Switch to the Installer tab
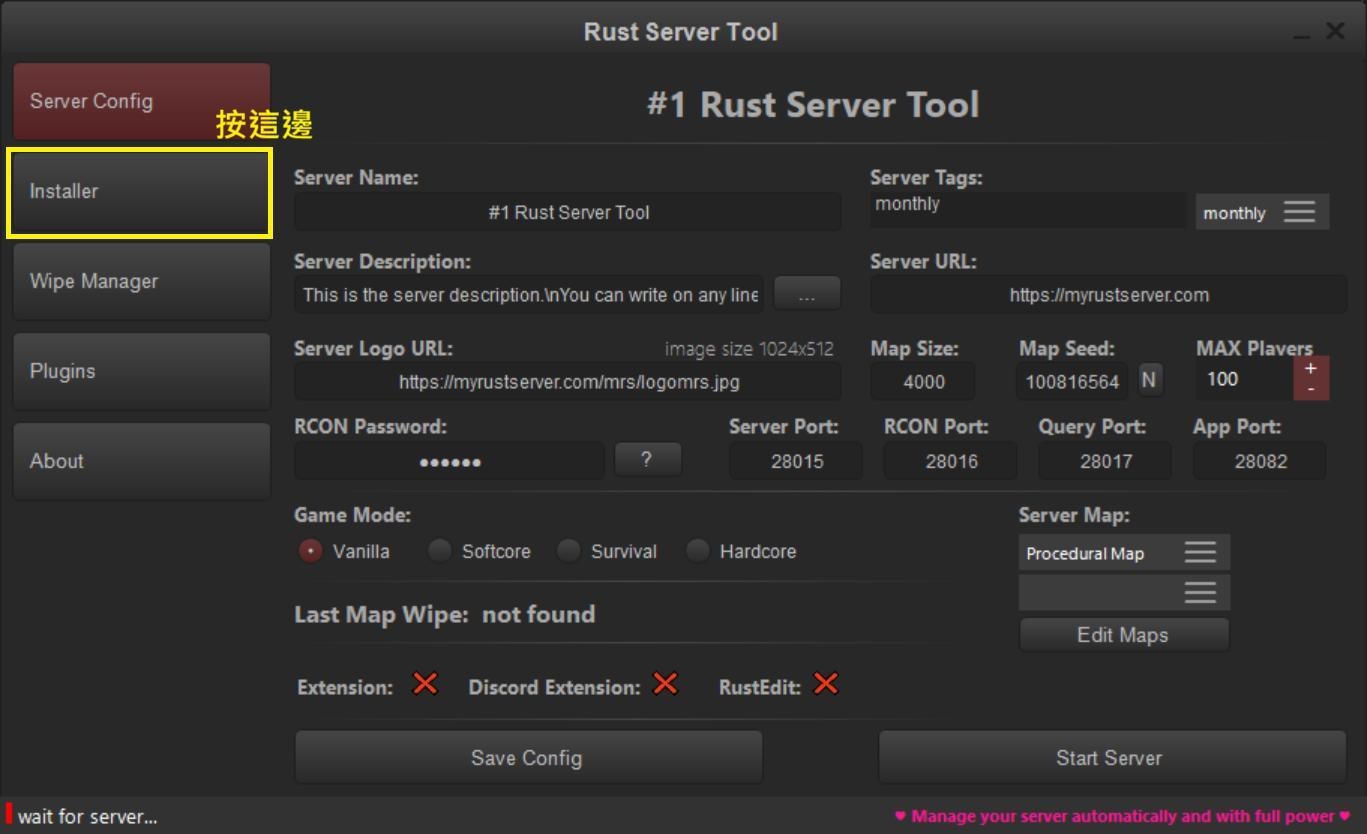 [x=140, y=191]
